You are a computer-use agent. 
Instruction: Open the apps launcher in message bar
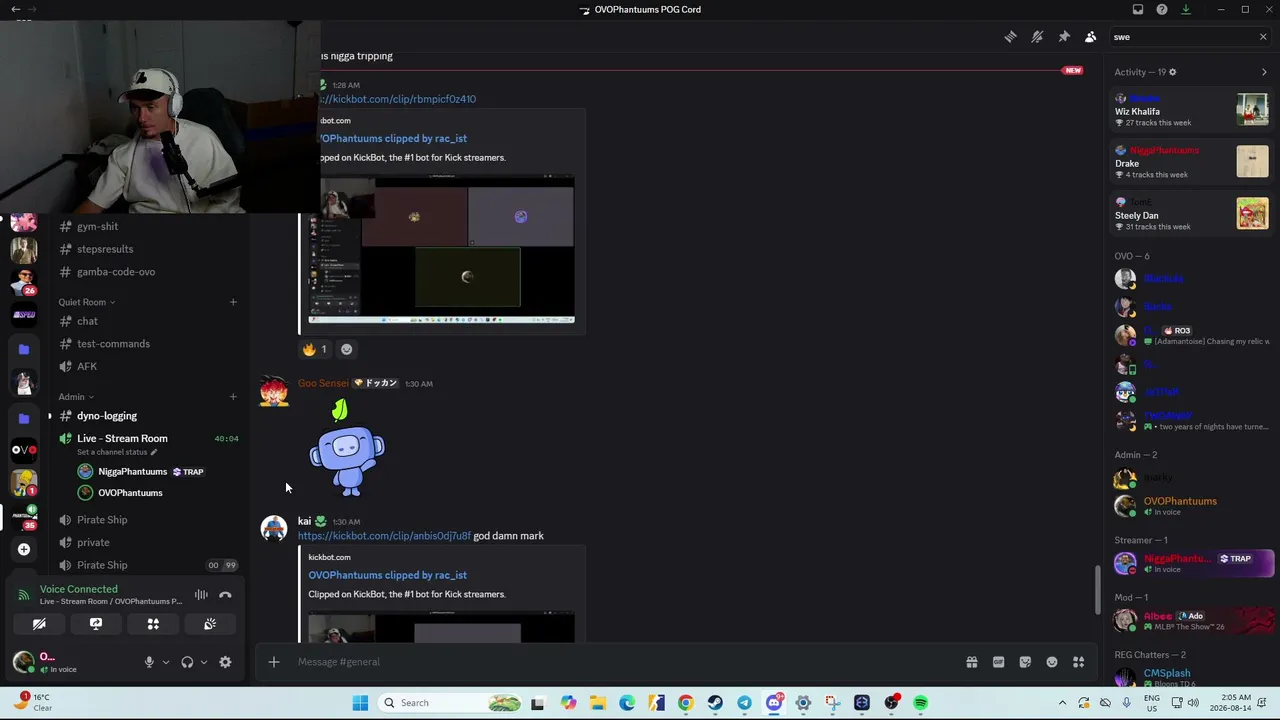1079,662
